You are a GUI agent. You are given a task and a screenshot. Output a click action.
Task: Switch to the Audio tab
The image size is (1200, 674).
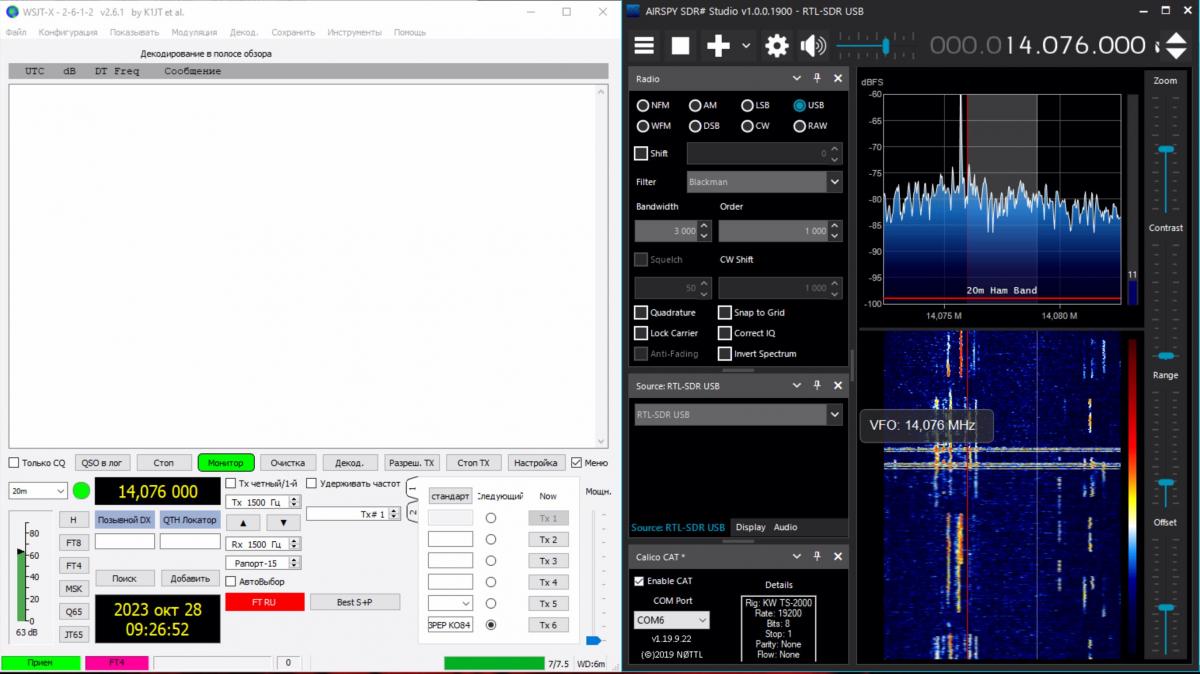785,527
